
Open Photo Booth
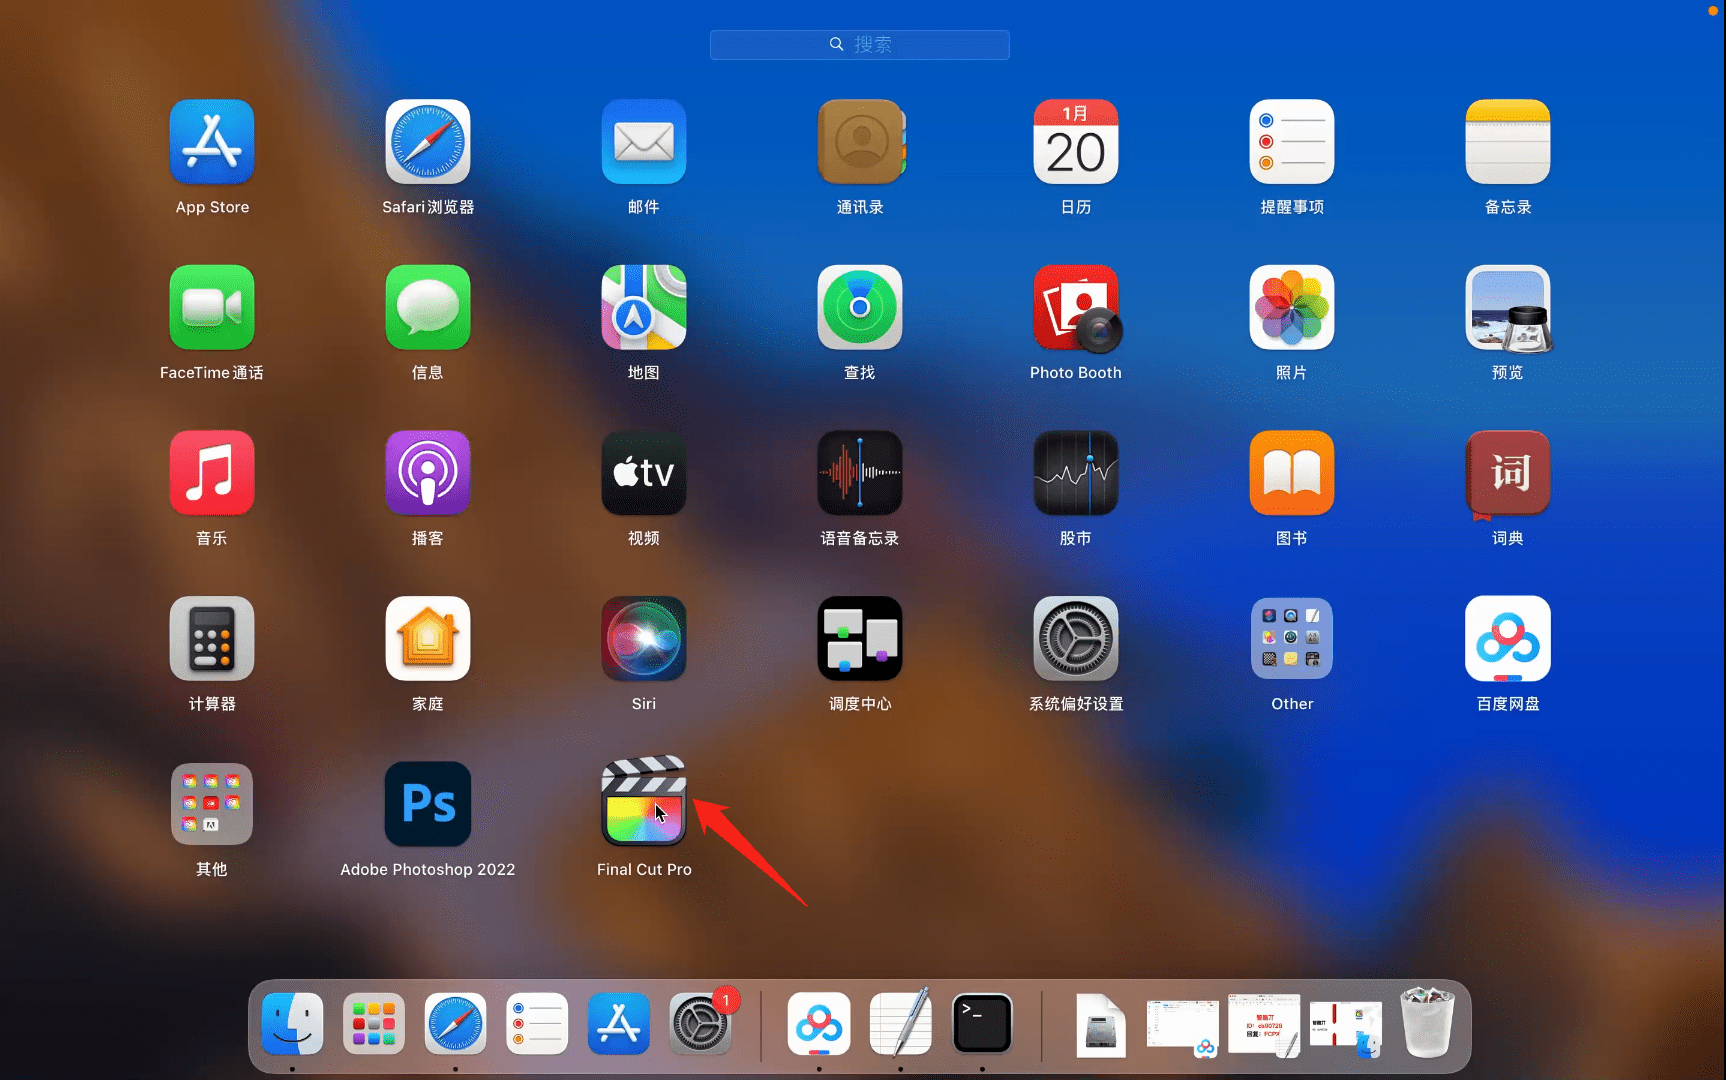tap(1076, 307)
